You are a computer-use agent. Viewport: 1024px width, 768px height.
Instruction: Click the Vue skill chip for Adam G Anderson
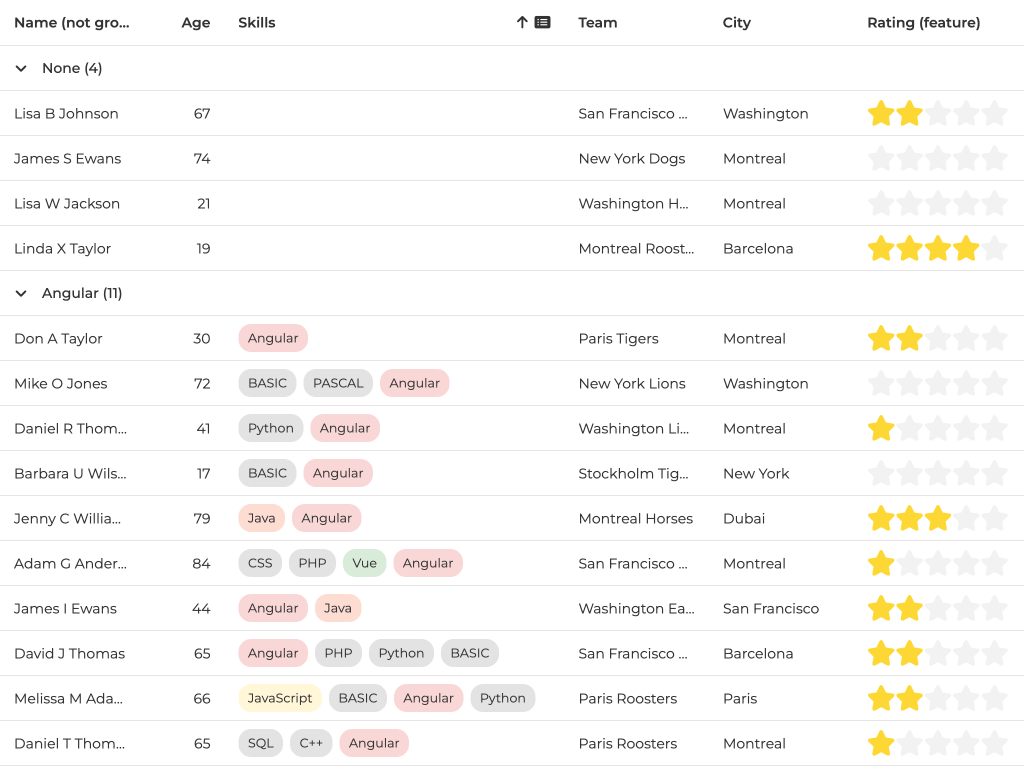tap(364, 563)
